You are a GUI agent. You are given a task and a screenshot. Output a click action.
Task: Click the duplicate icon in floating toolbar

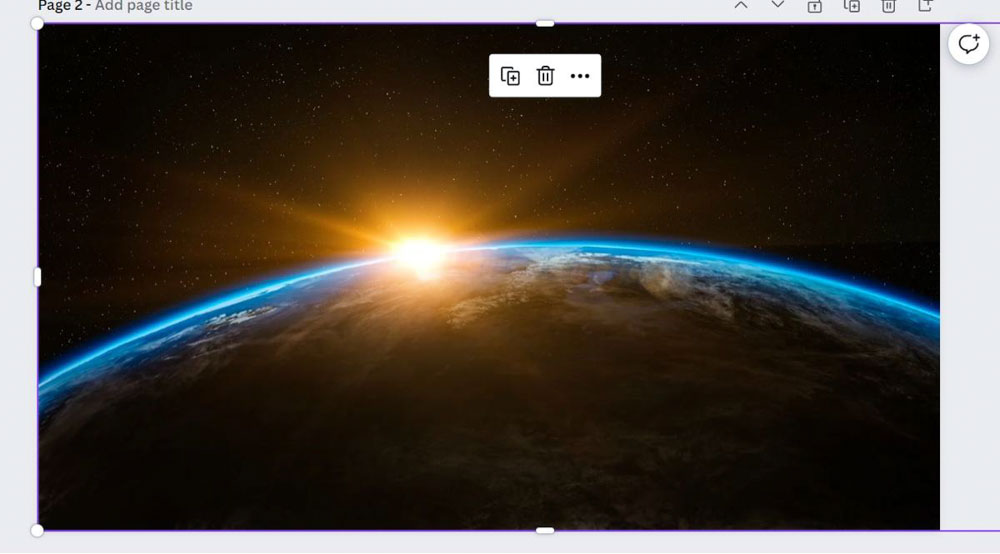[510, 76]
